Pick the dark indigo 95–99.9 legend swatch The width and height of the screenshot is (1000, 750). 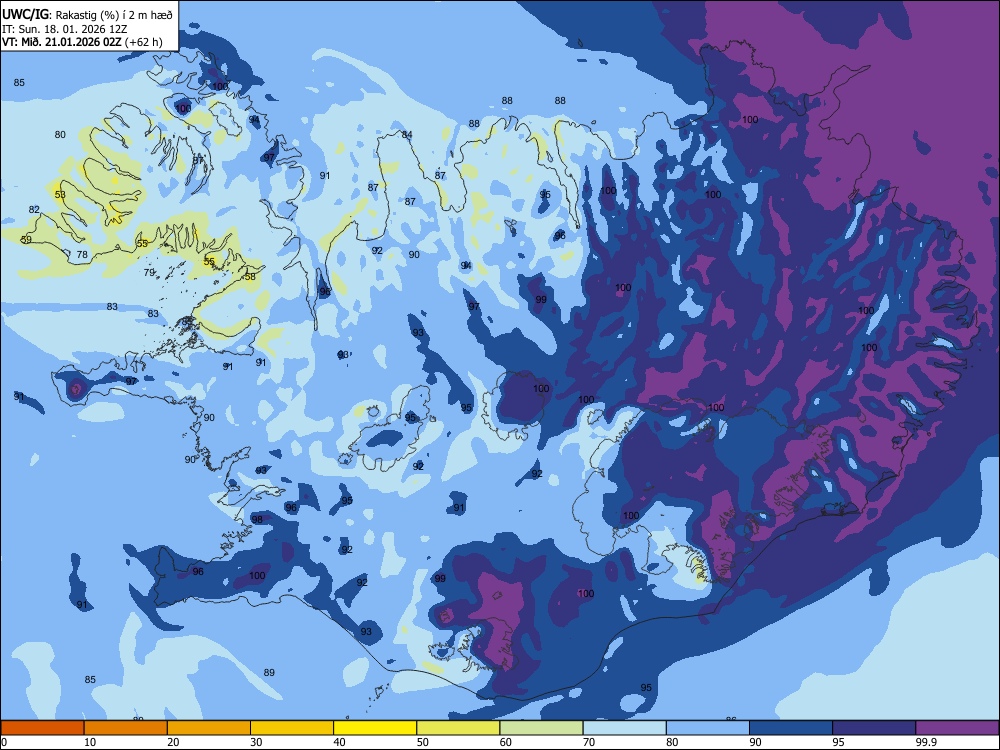874,728
